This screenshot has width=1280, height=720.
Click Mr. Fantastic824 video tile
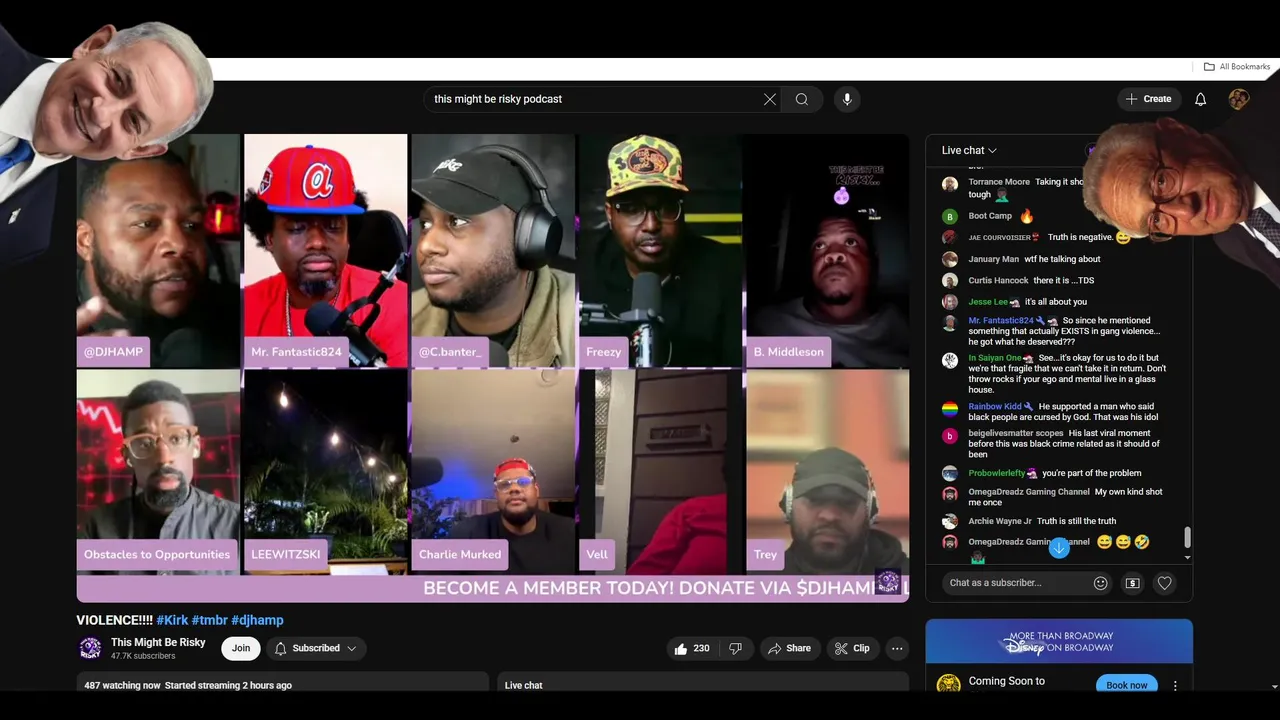(325, 251)
